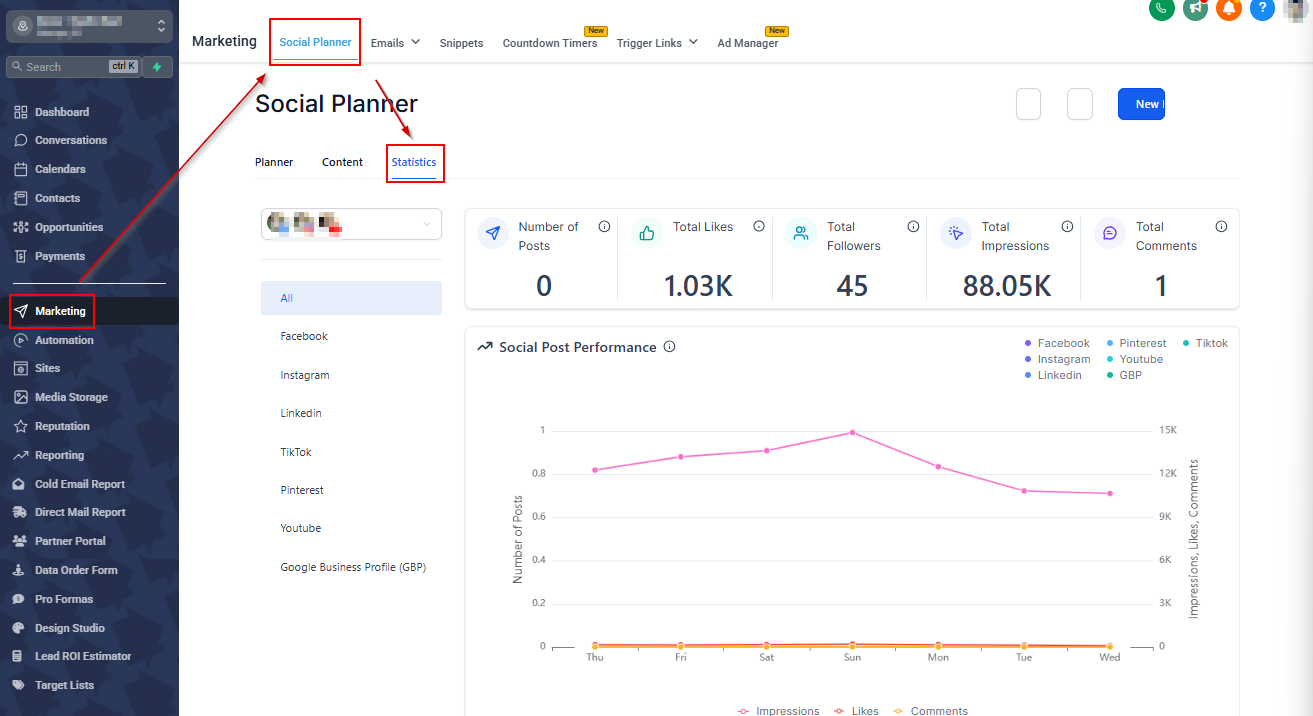The image size is (1313, 716).
Task: Expand the Trigger Links dropdown
Action: tap(656, 43)
